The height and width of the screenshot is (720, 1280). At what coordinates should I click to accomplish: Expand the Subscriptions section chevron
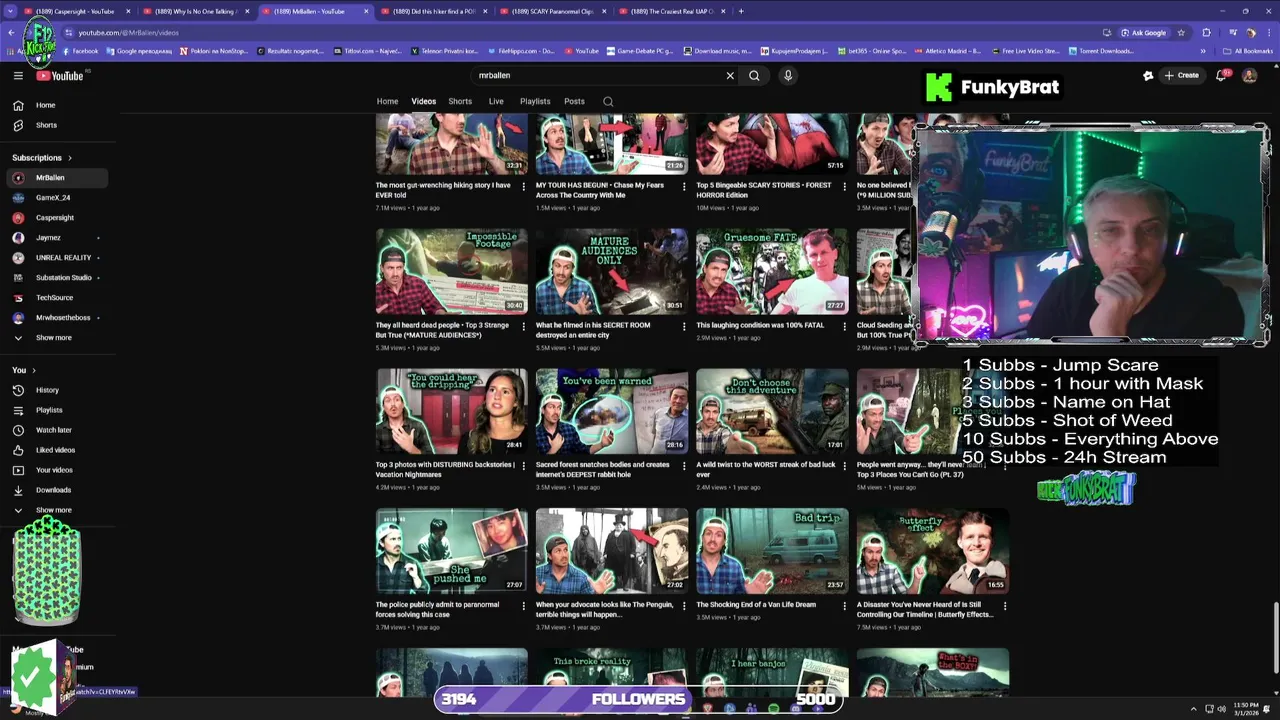pyautogui.click(x=70, y=158)
